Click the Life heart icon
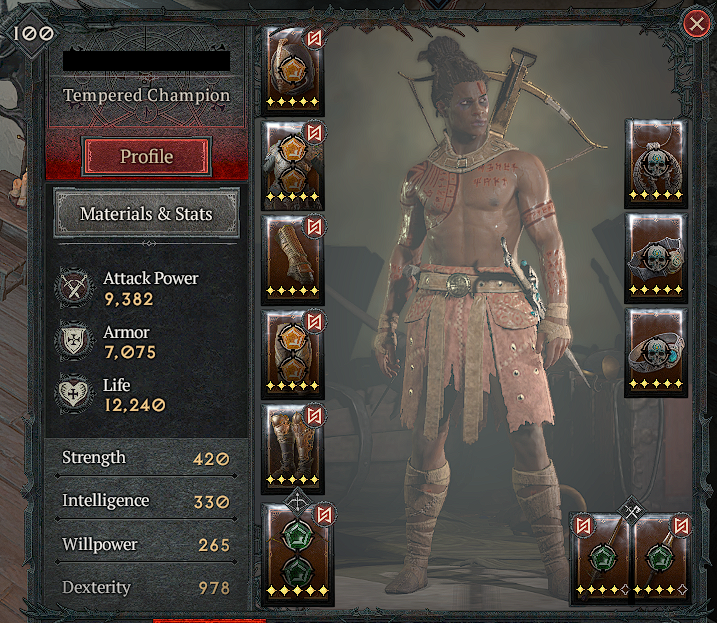 pyautogui.click(x=74, y=393)
